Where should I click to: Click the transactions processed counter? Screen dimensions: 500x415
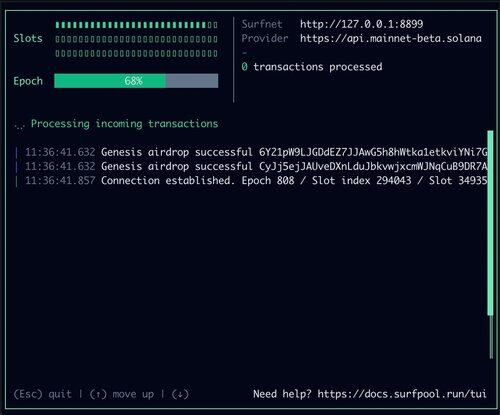[312, 67]
